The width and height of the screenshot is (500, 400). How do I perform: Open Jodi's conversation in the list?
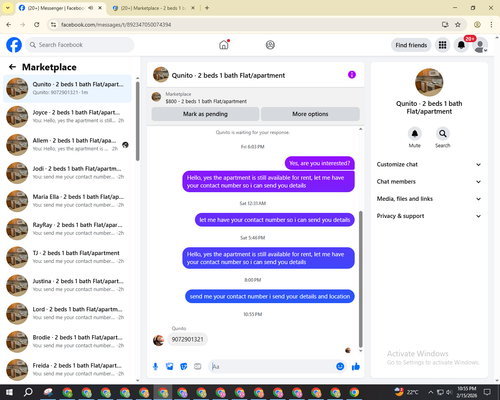click(68, 173)
